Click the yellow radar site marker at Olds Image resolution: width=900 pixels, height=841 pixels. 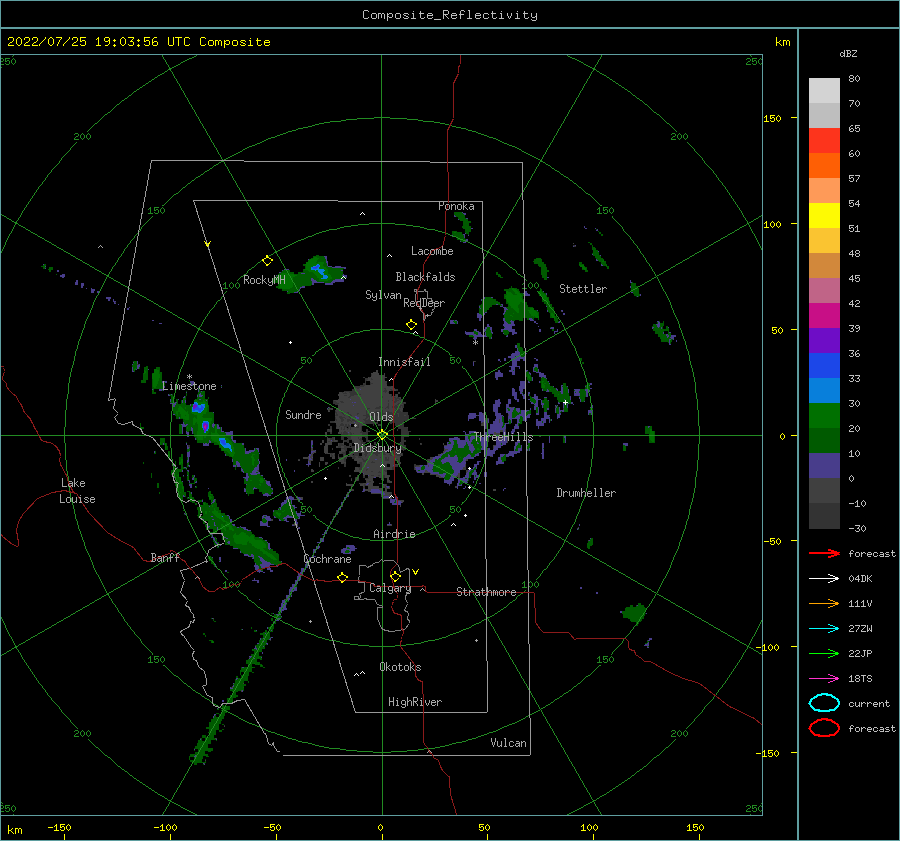click(382, 435)
